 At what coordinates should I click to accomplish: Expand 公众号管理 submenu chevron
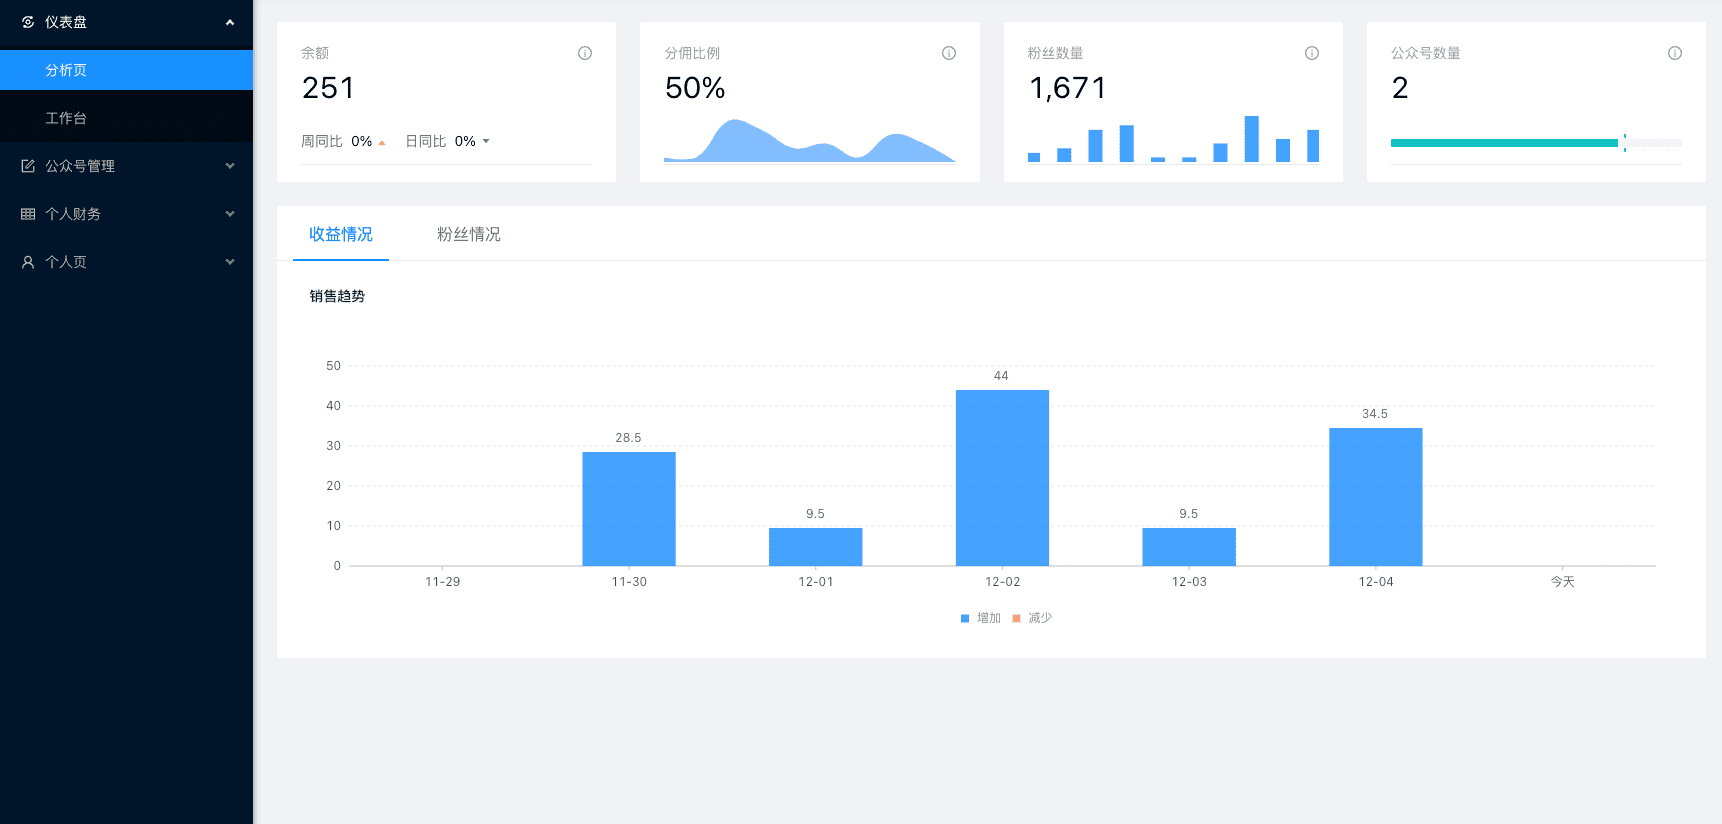coord(230,166)
